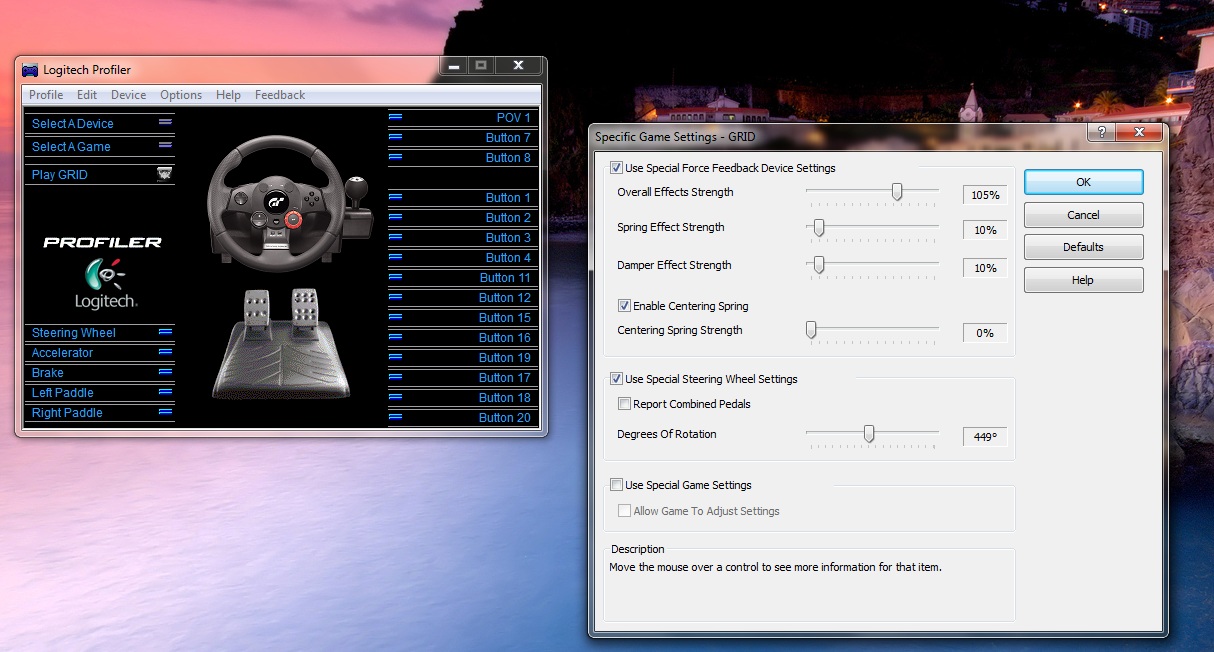The image size is (1214, 652).
Task: Click the Logitech logo
Action: pos(105,285)
